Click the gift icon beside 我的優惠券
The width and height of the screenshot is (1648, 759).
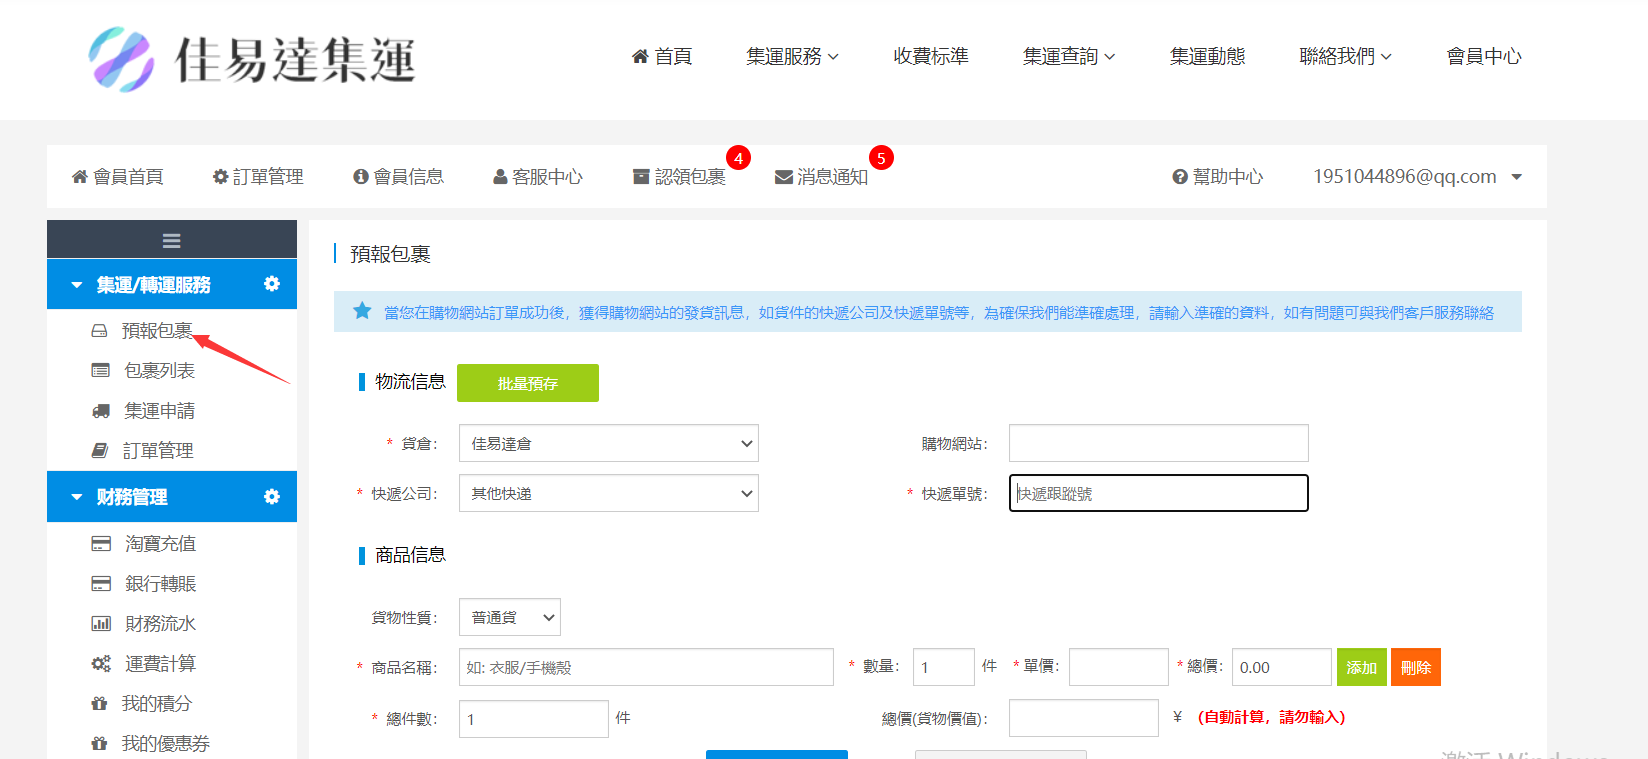[x=99, y=743]
